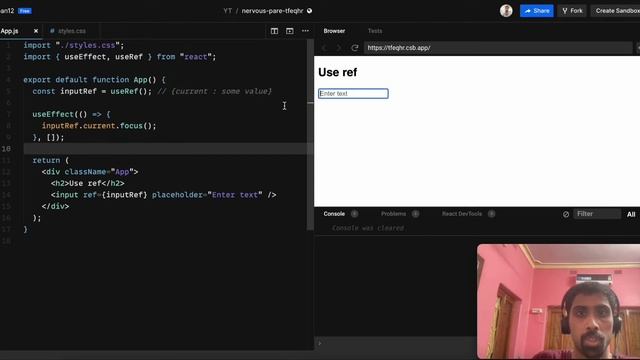
Task: Open the Problems panel tab
Action: 393,214
